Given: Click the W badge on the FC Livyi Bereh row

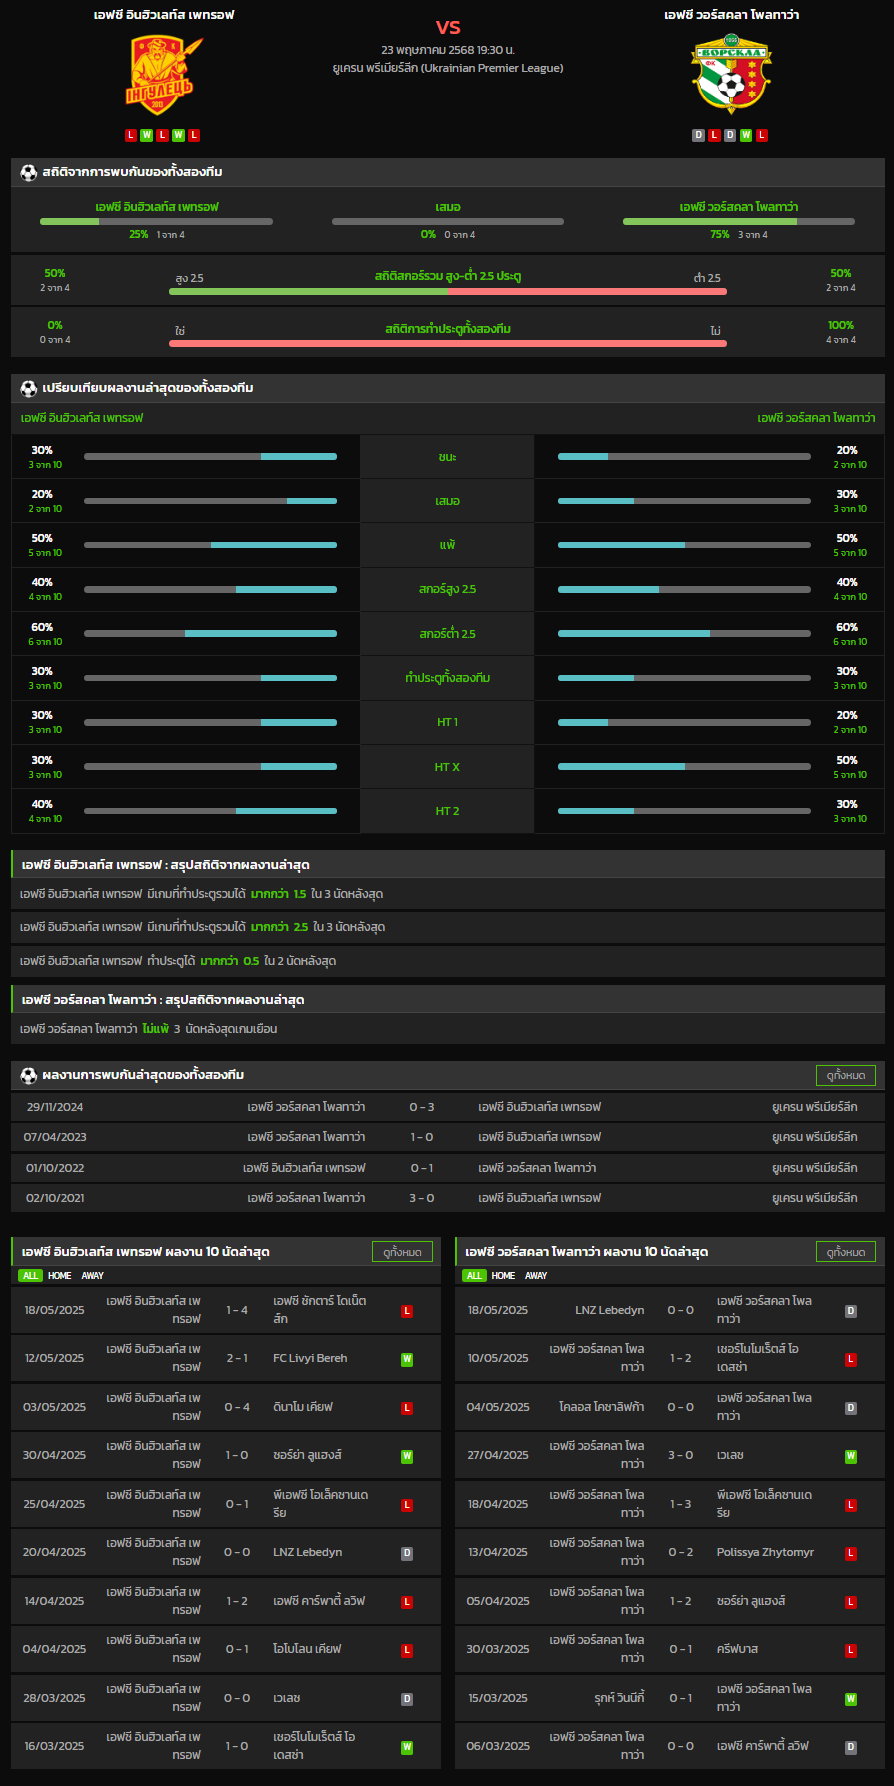Looking at the screenshot, I should [407, 1359].
